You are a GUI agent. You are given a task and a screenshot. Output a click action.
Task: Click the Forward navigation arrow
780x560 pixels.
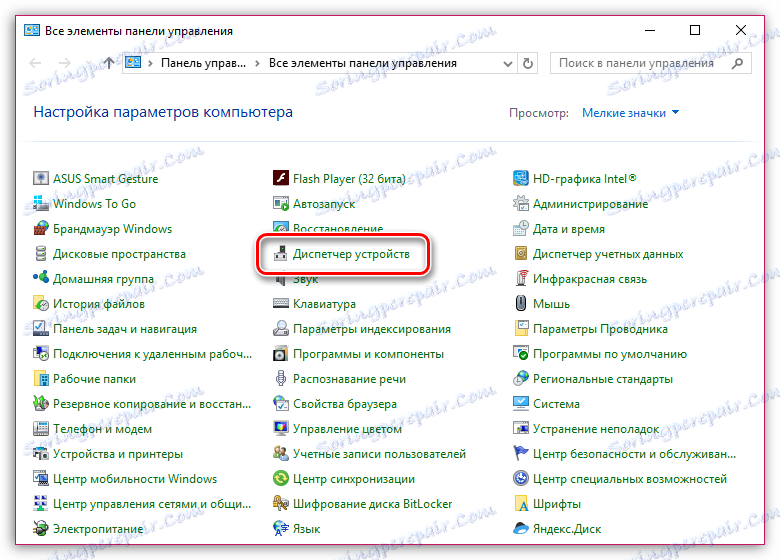pos(65,63)
